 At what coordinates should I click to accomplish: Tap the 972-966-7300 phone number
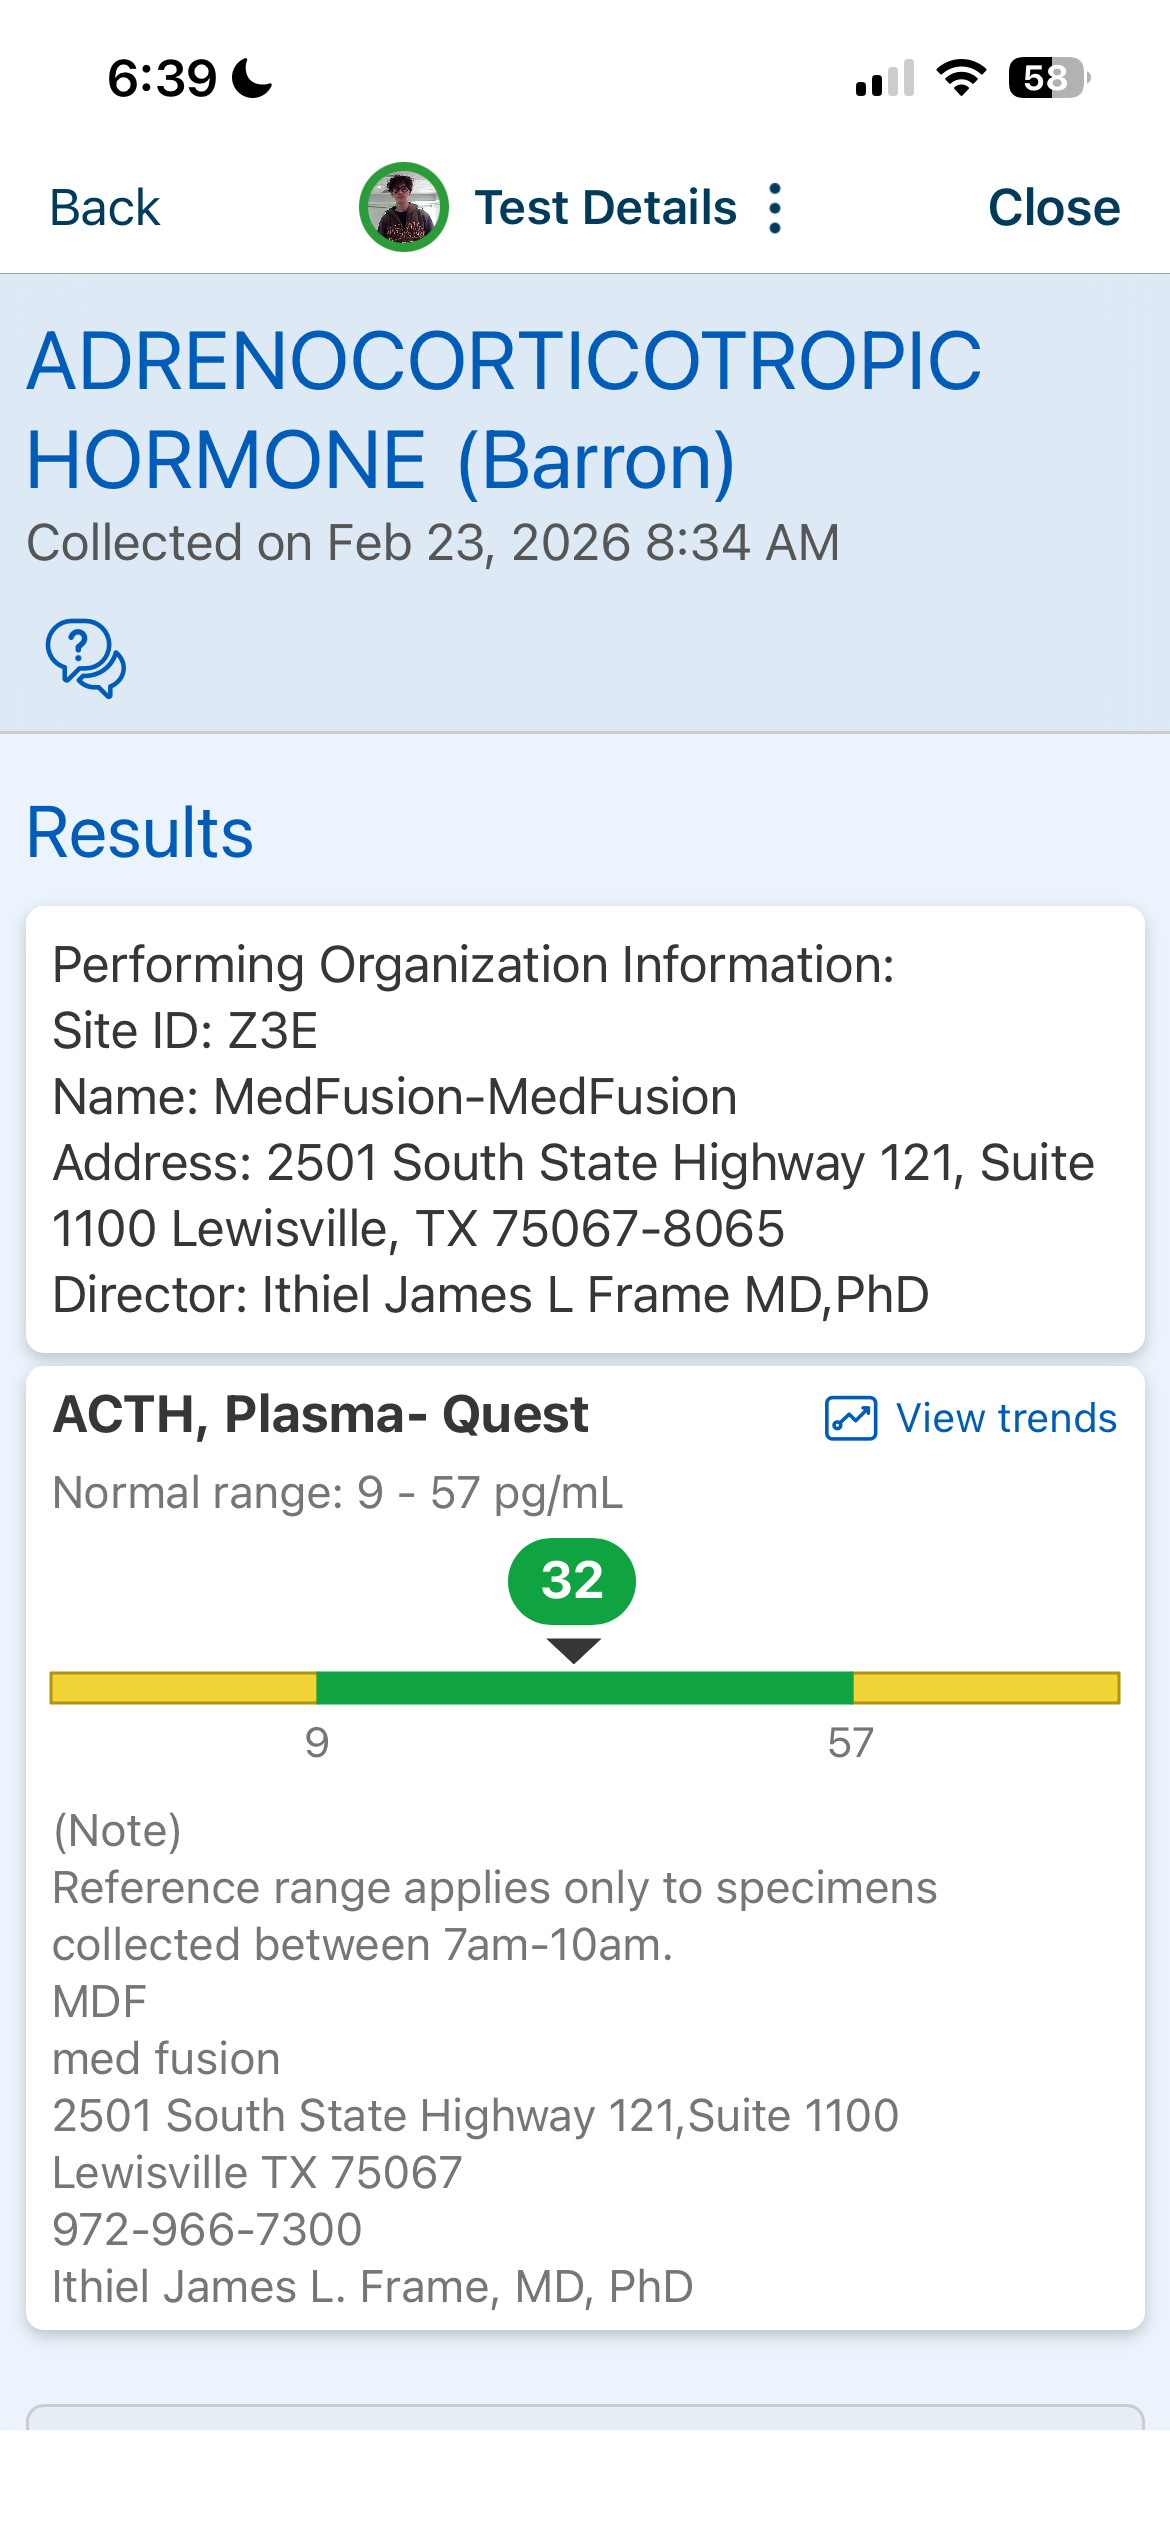point(207,2229)
